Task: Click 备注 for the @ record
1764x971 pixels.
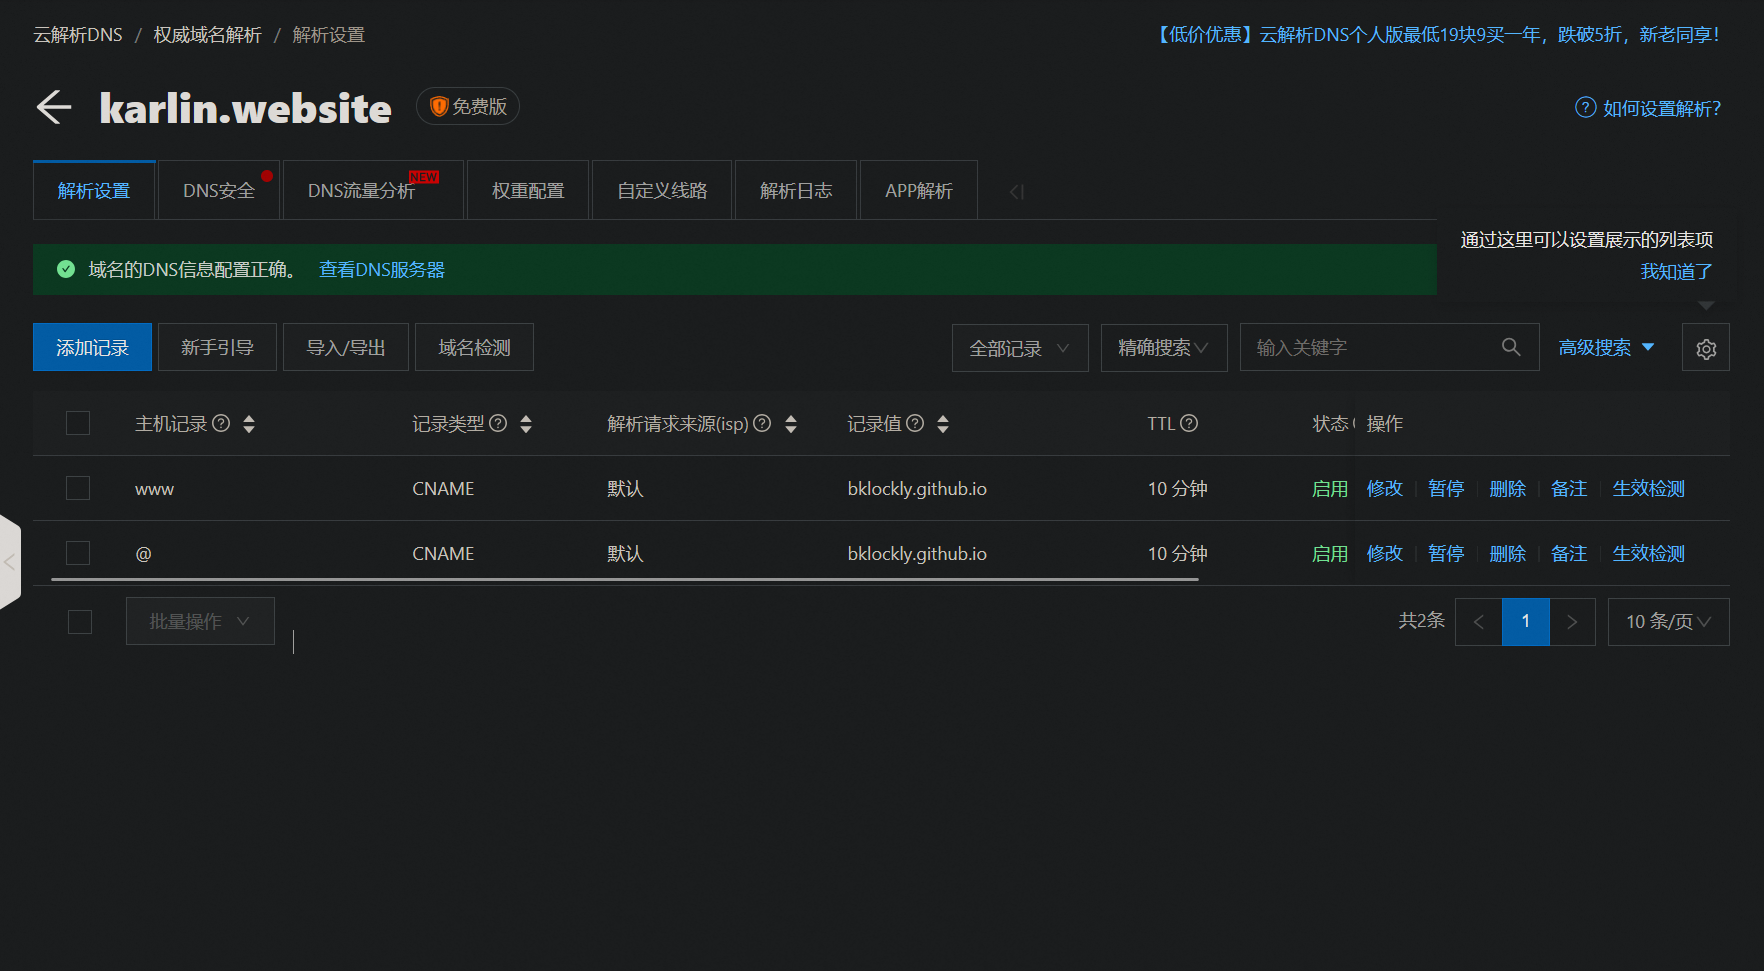Action: [1569, 553]
